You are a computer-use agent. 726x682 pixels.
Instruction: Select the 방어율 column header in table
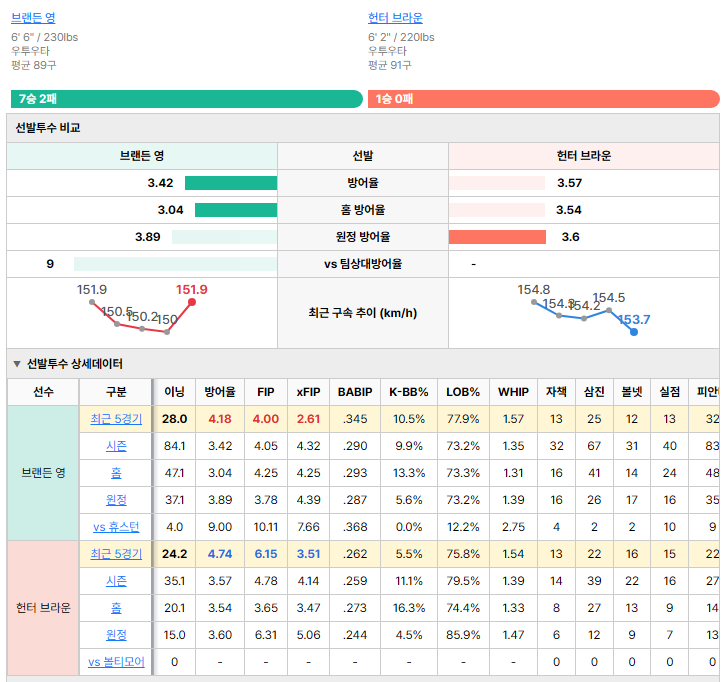(x=220, y=392)
